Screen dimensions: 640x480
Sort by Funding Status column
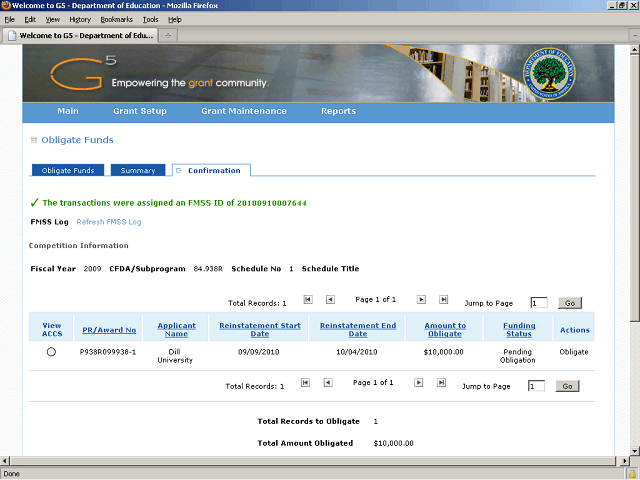click(x=519, y=330)
